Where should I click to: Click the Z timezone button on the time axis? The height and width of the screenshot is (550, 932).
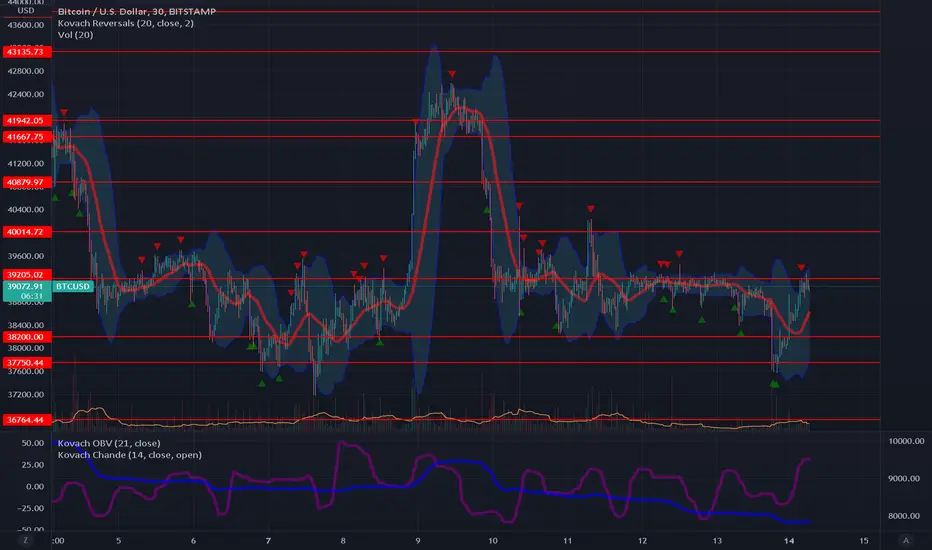26,540
